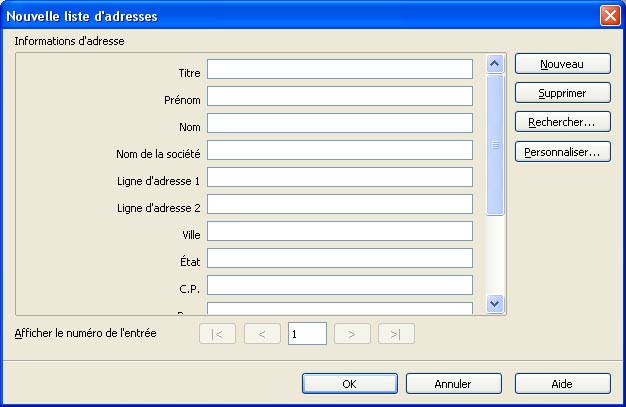
Task: Click the first entry navigation button
Action: click(218, 334)
